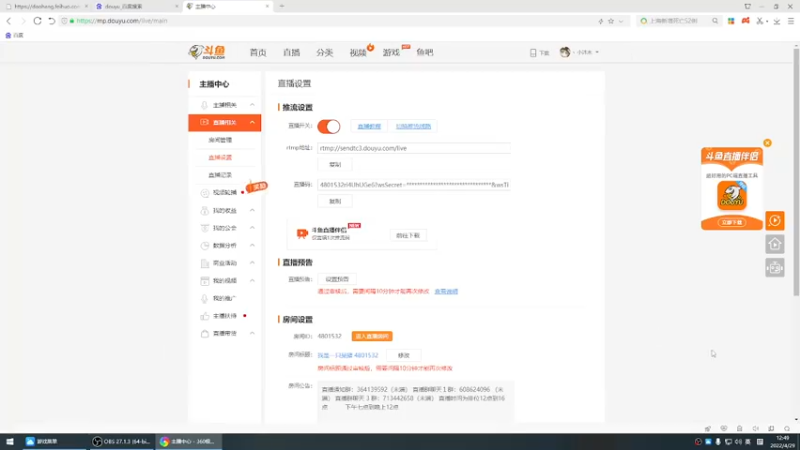Image resolution: width=800 pixels, height=450 pixels.
Task: Expand the 我的公会 section chevron
Action: point(252,228)
